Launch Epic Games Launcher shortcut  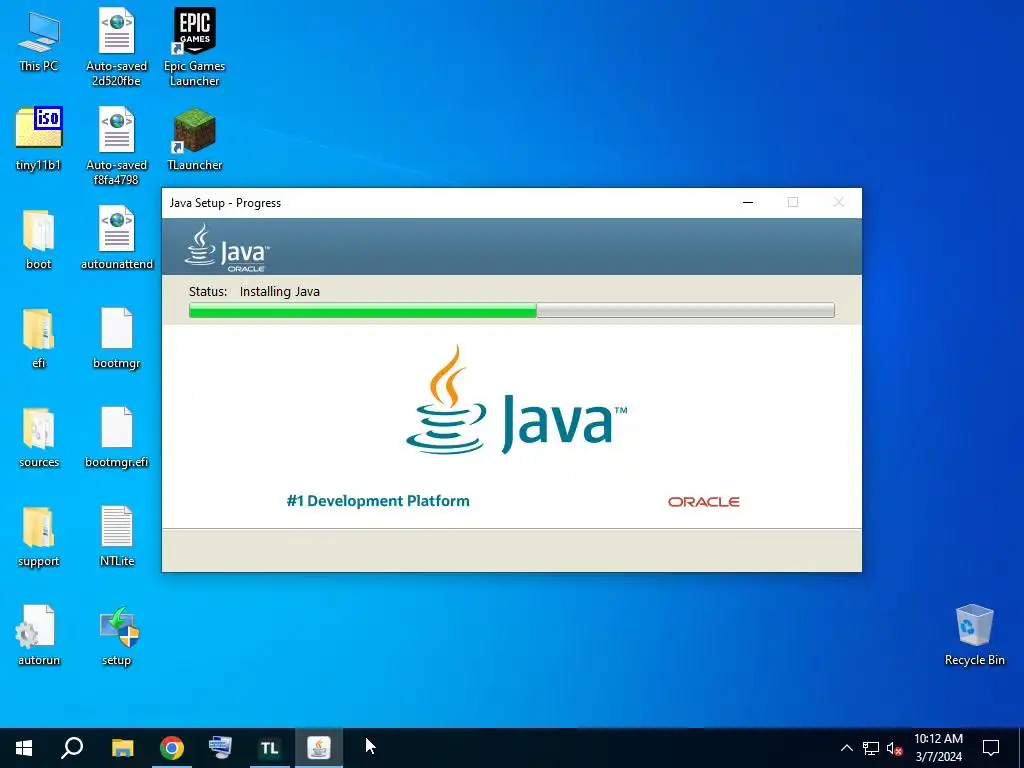[x=195, y=46]
